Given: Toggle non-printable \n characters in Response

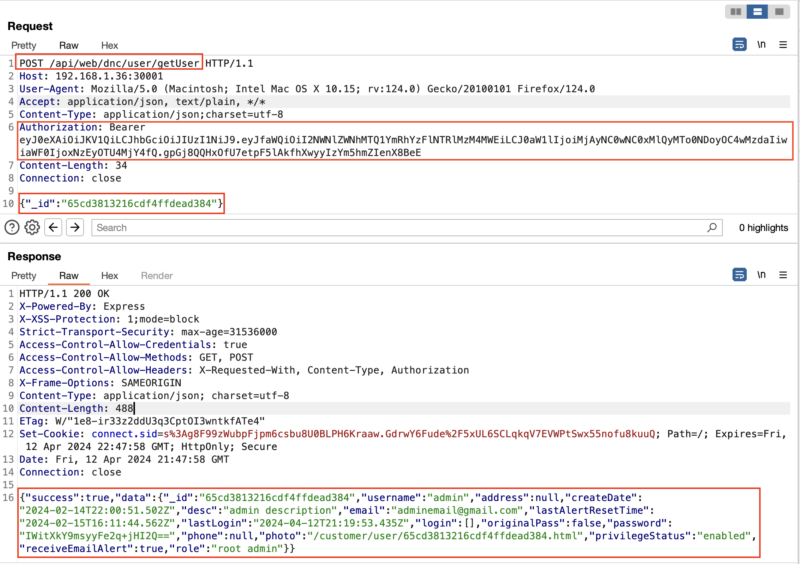Looking at the screenshot, I should (761, 275).
